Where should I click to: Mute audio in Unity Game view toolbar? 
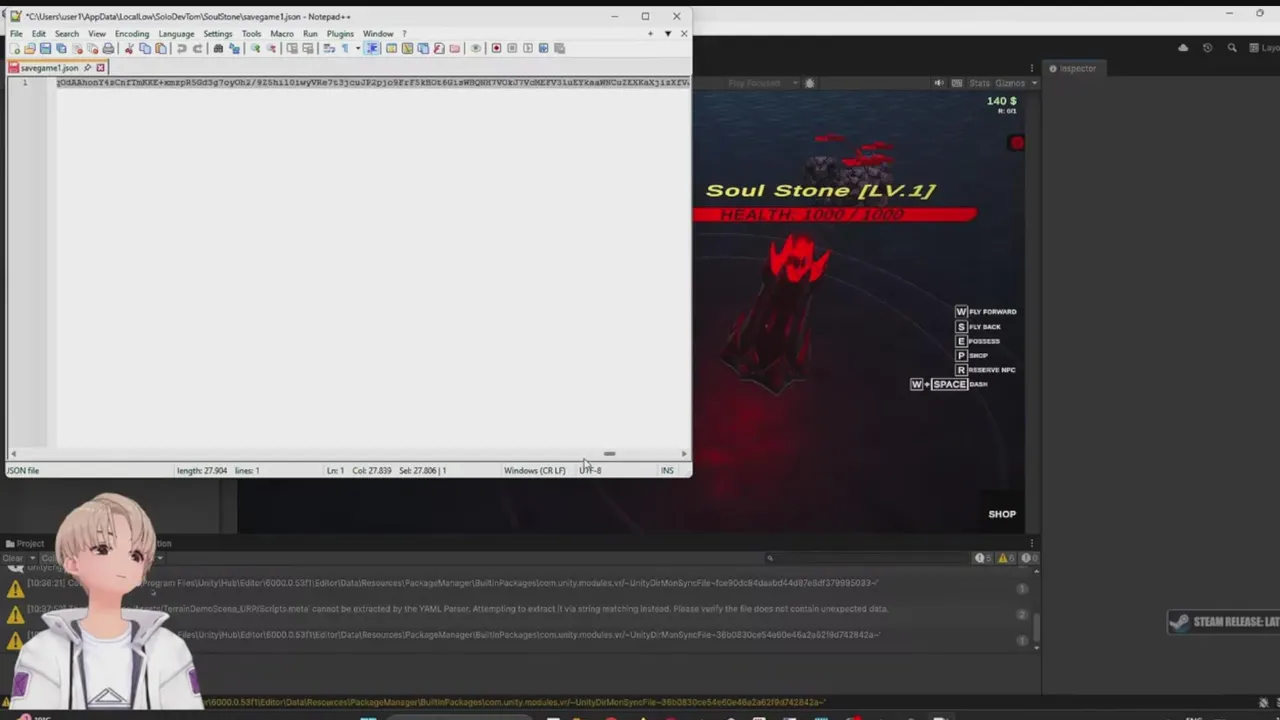click(x=939, y=83)
